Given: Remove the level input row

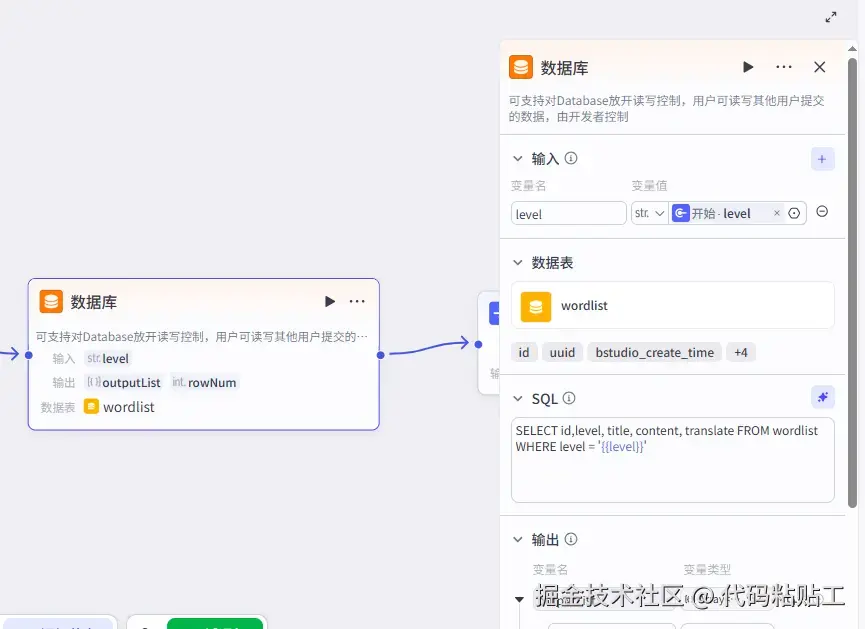Looking at the screenshot, I should pos(822,211).
